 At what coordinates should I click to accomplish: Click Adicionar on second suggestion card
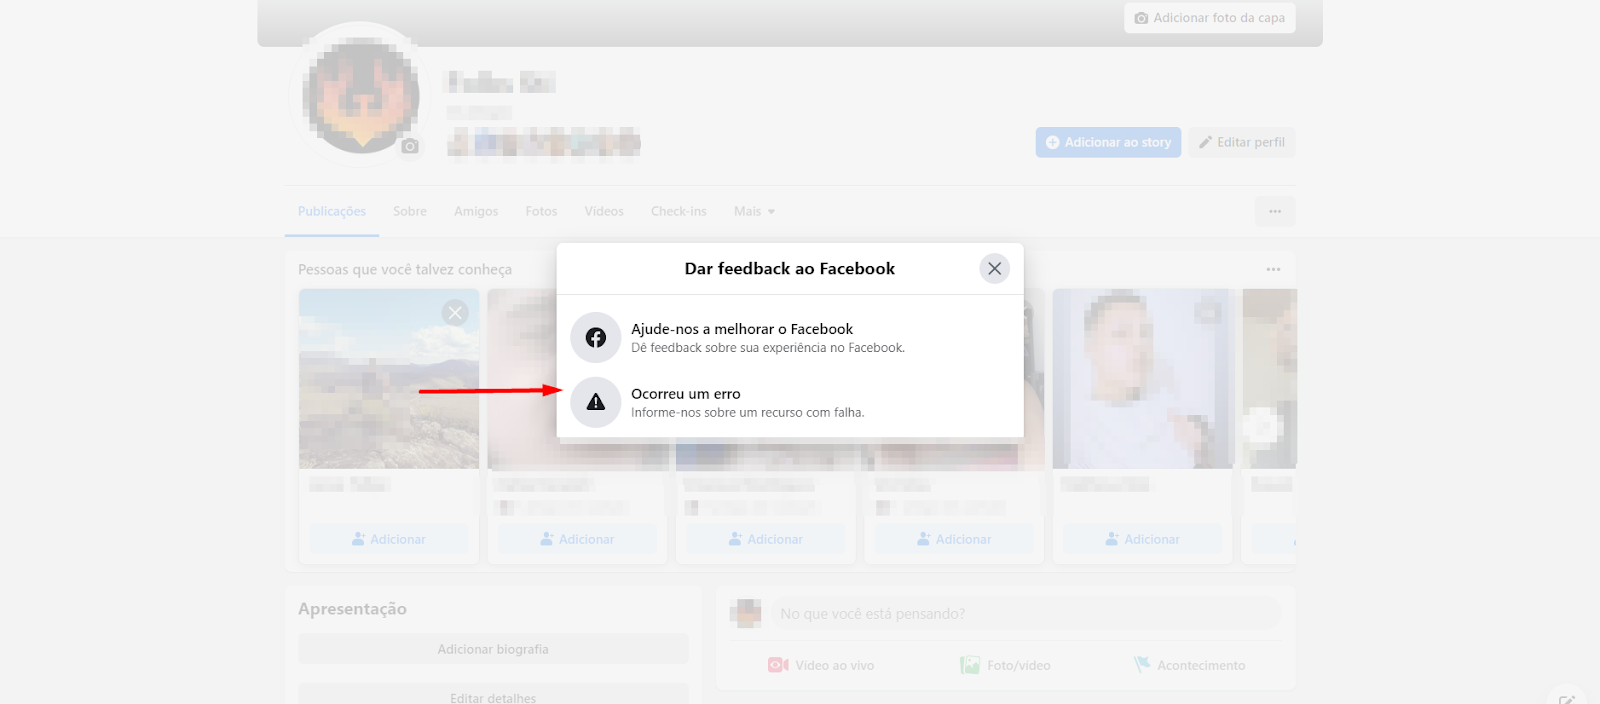[x=577, y=539]
